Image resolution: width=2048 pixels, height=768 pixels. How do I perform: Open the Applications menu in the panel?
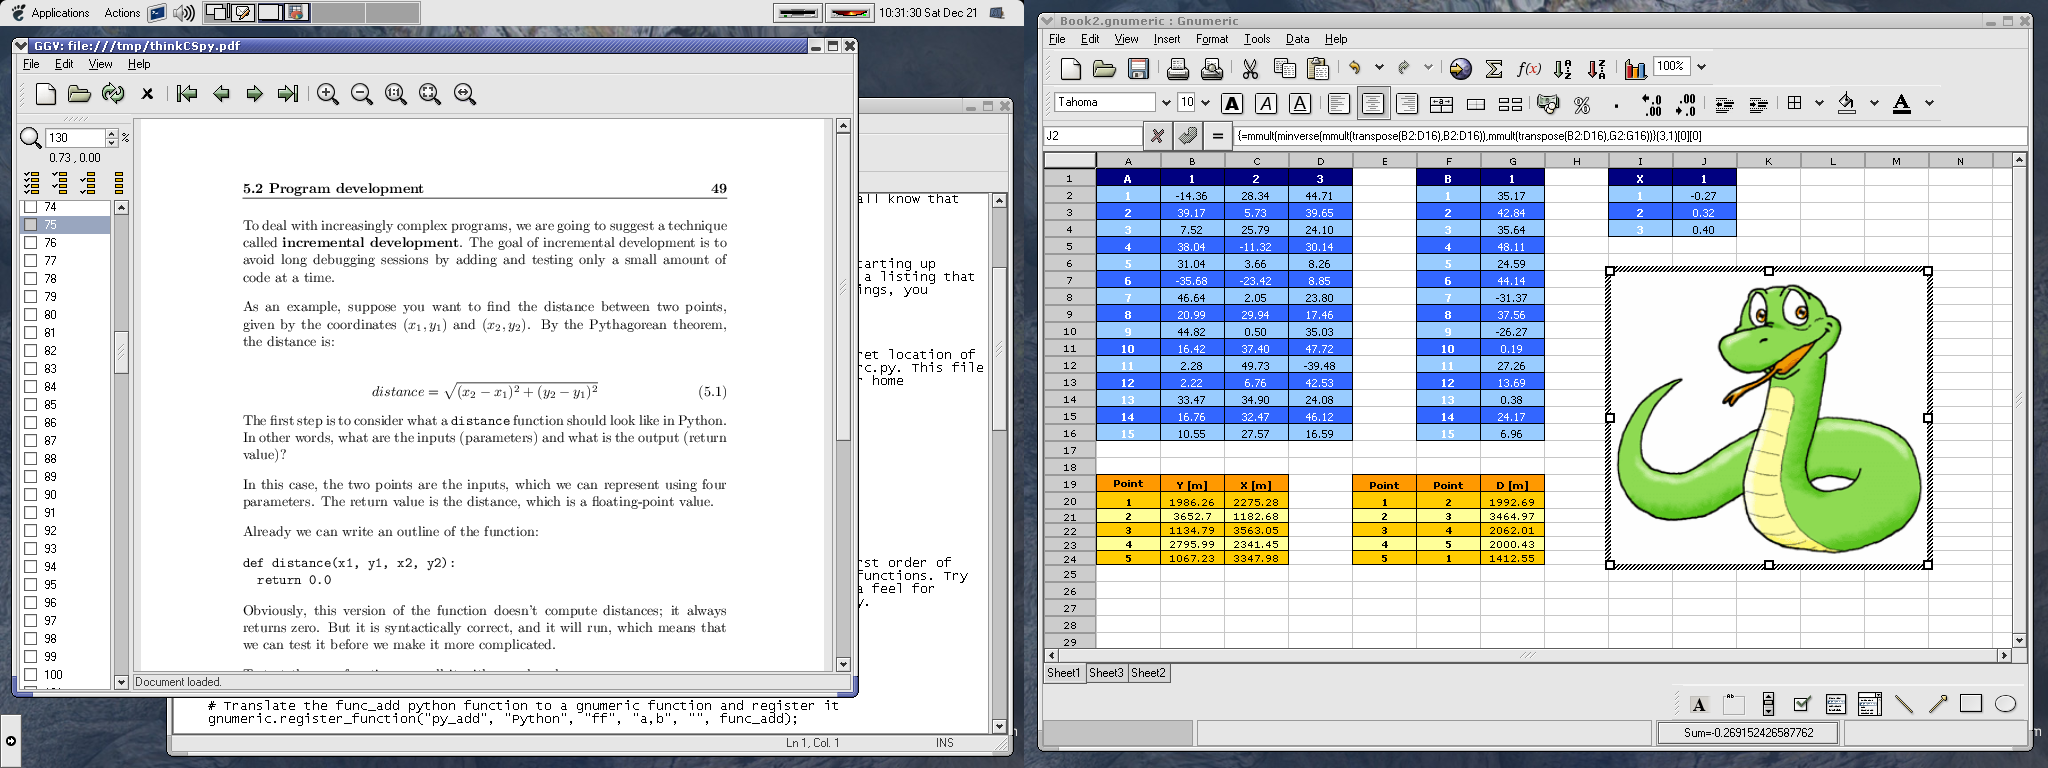coord(59,13)
